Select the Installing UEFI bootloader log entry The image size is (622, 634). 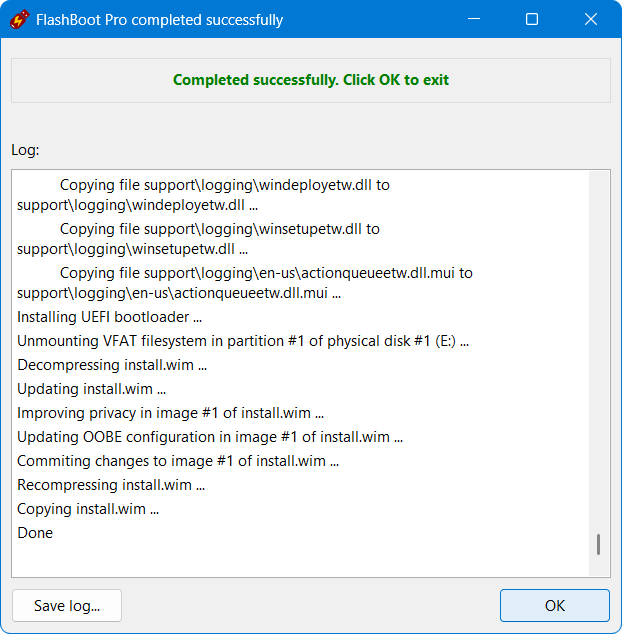click(109, 317)
